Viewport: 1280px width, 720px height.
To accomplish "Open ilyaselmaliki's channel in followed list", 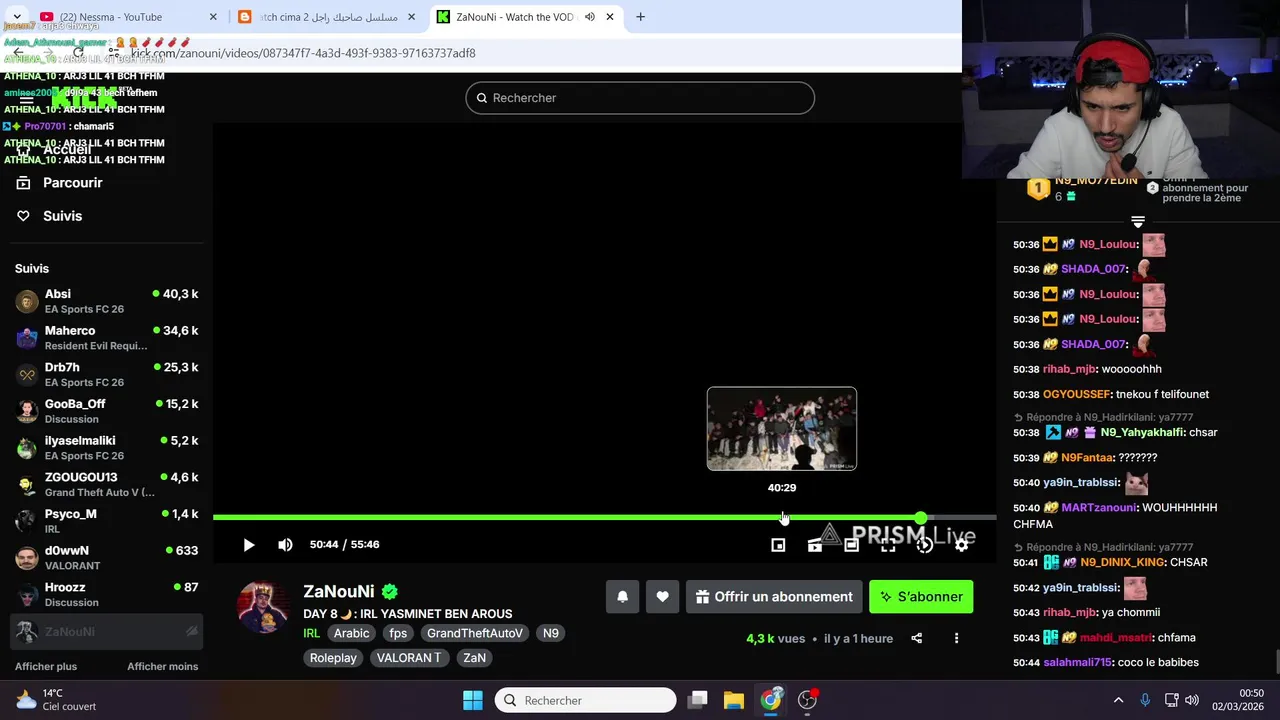I will [106, 448].
